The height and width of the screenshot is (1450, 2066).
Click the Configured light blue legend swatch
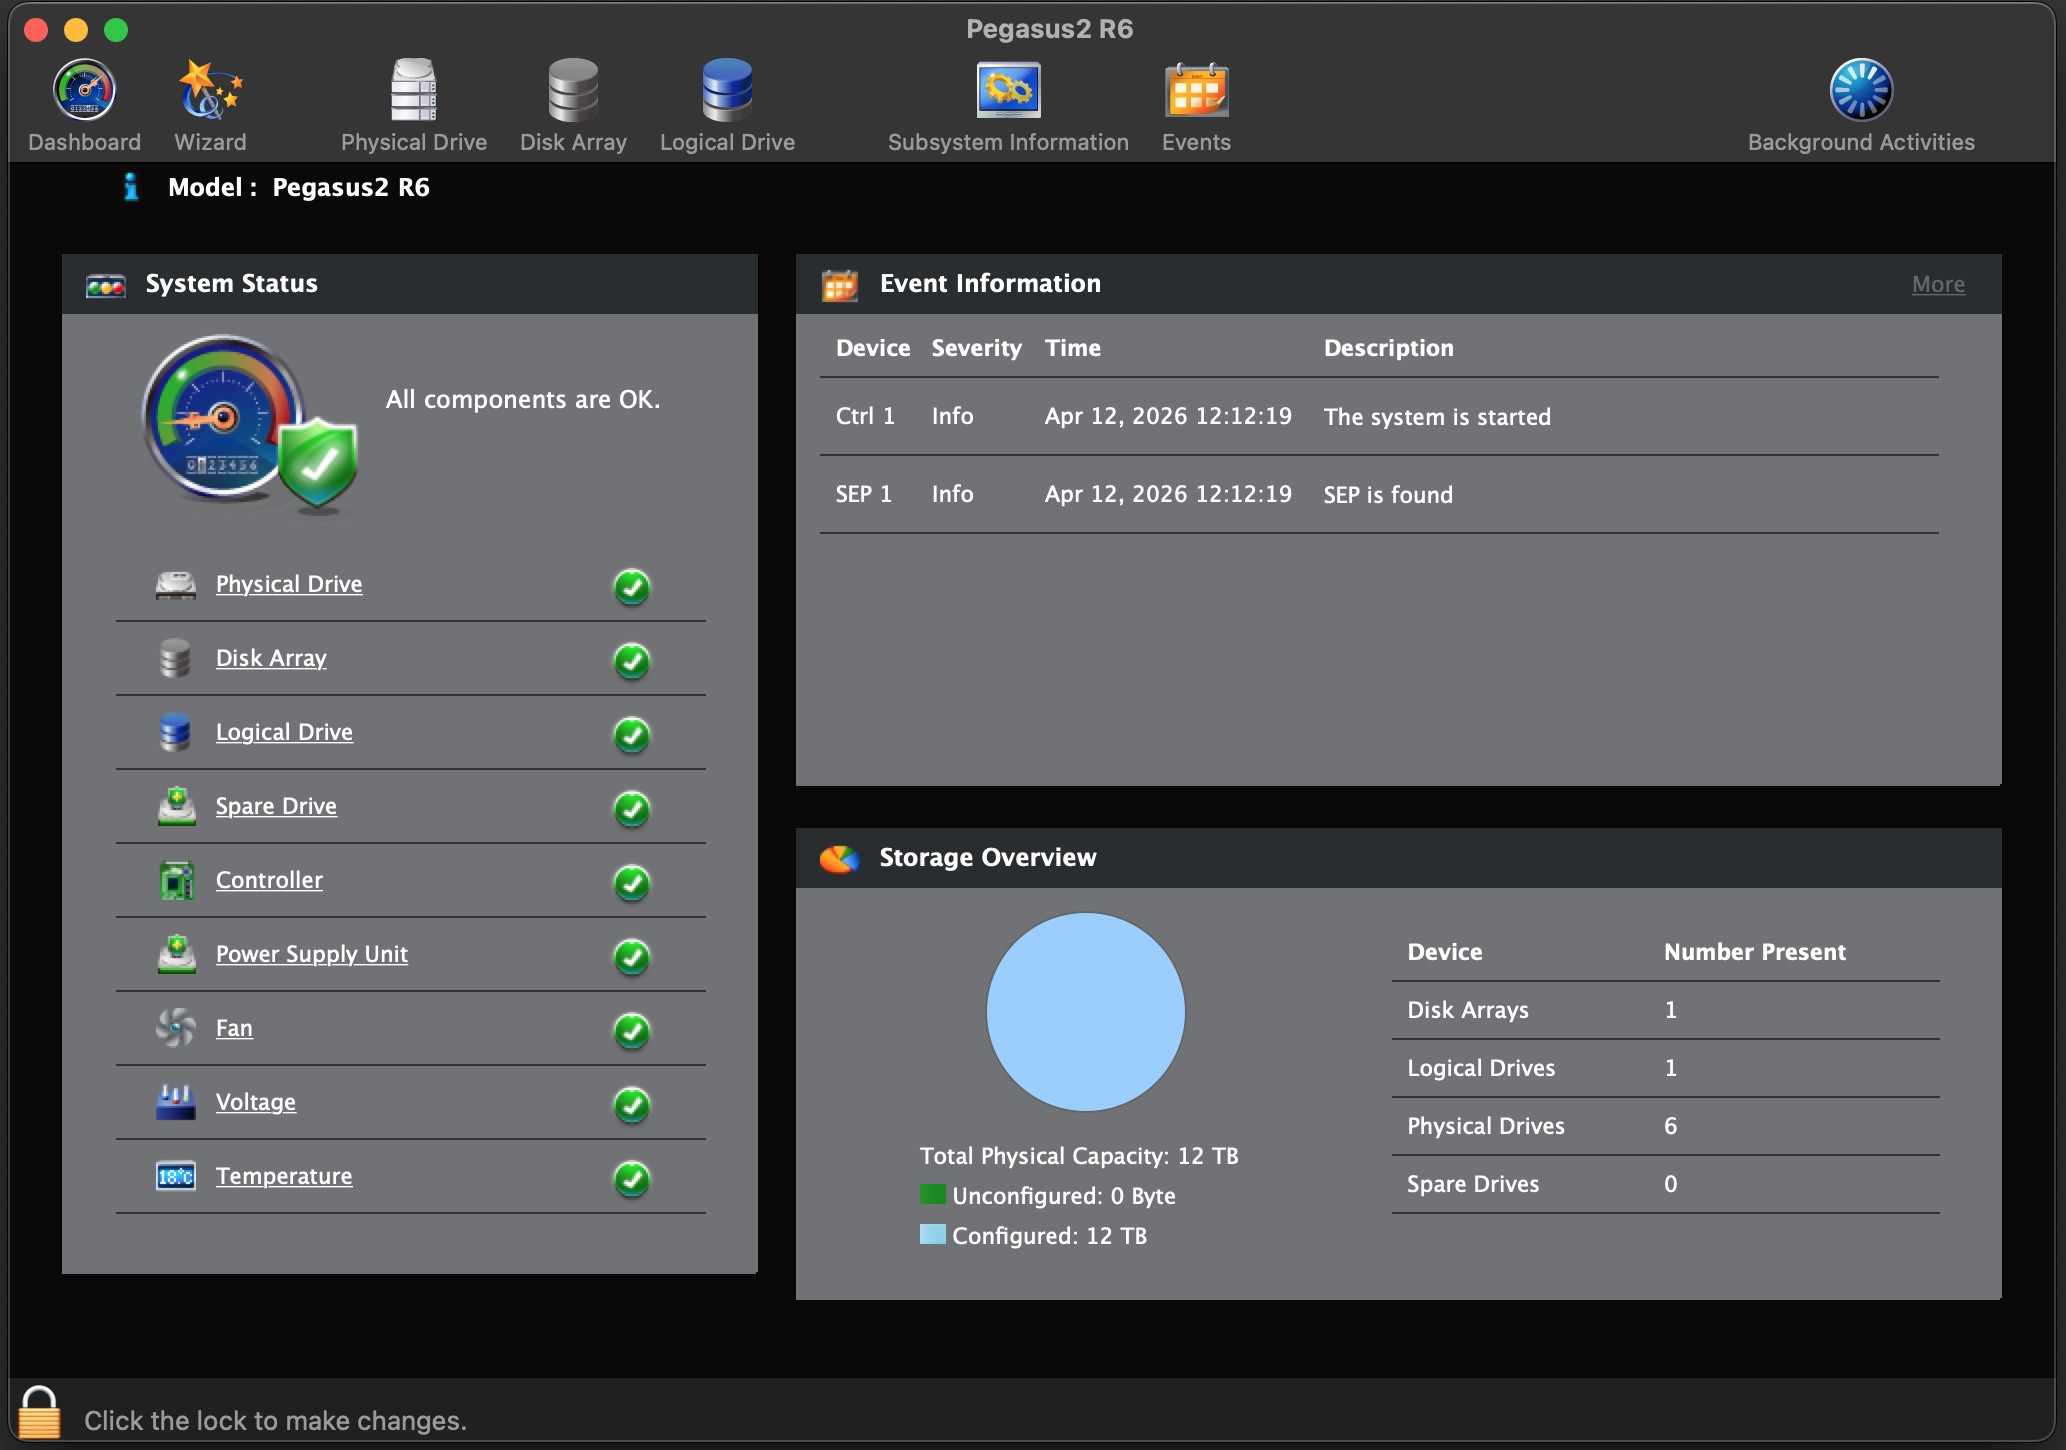point(932,1234)
